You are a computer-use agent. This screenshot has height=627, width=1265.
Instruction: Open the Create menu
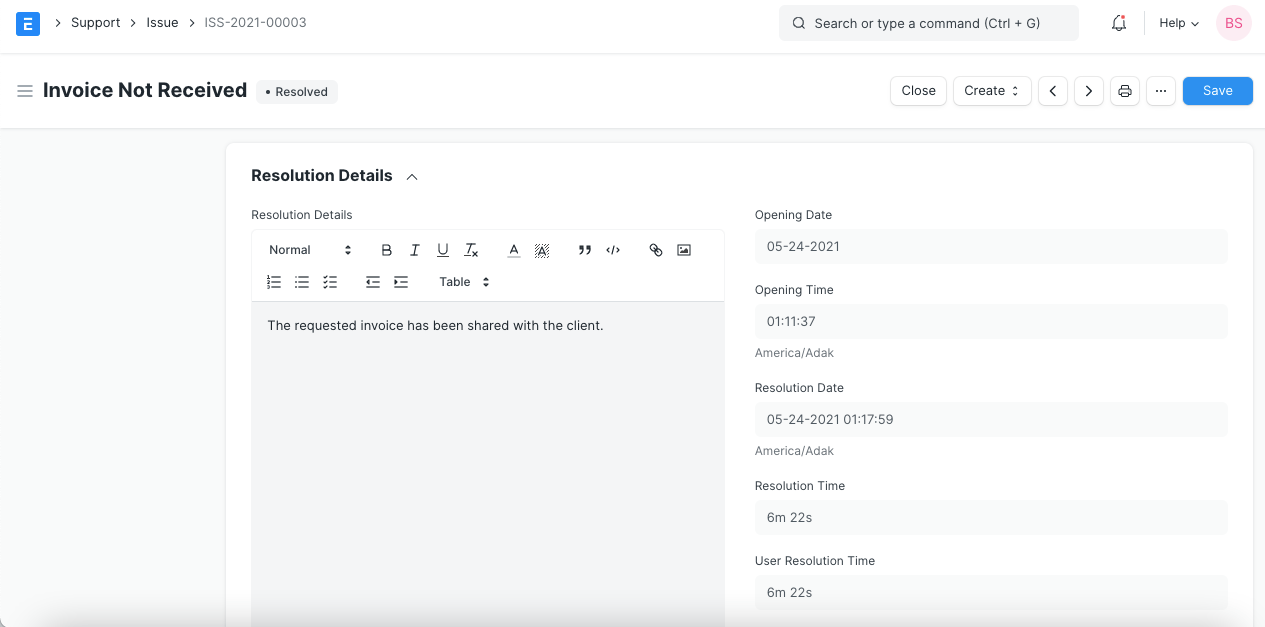point(991,91)
